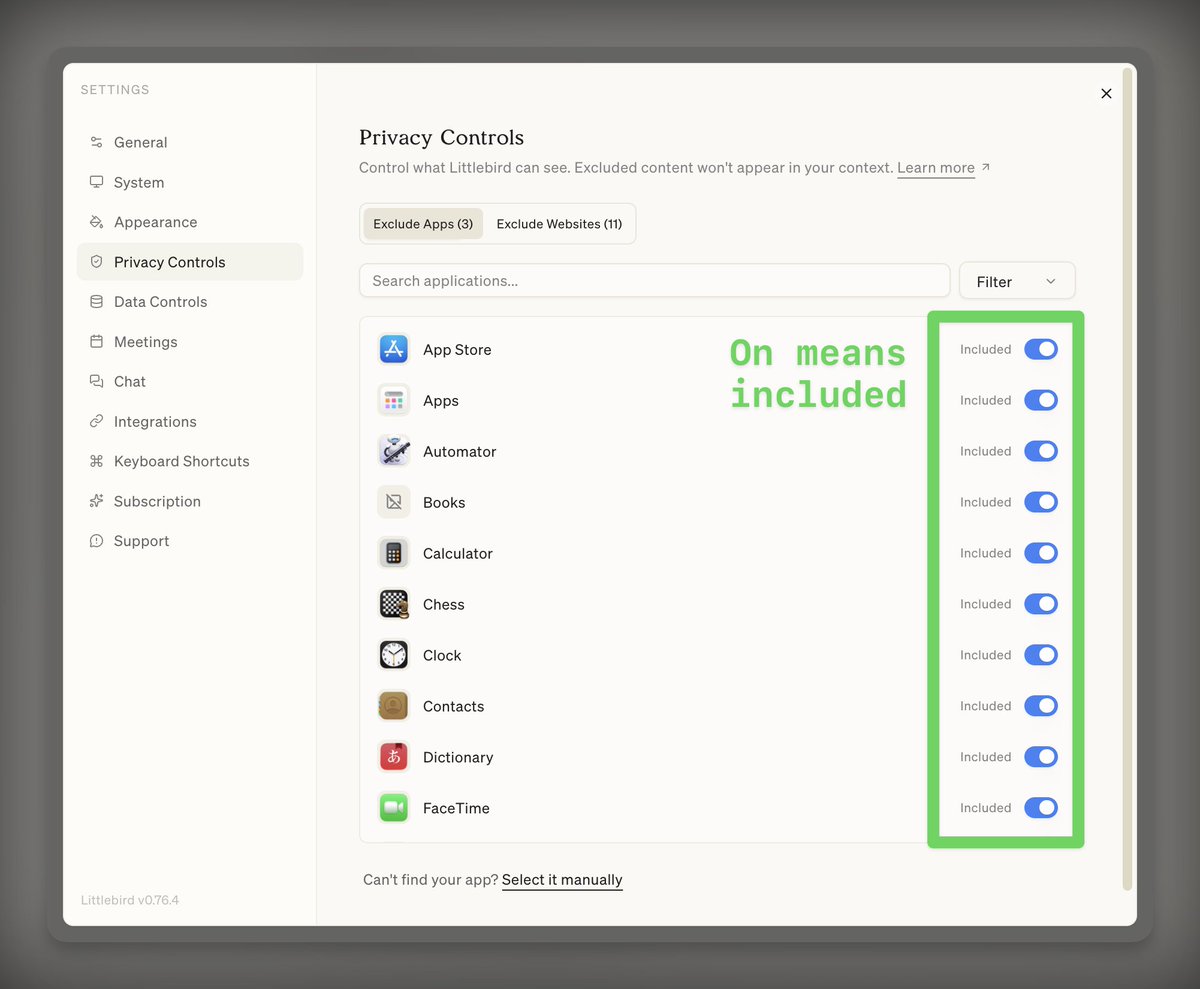Image resolution: width=1200 pixels, height=989 pixels.
Task: Click the Apps grid app icon
Action: (x=394, y=400)
